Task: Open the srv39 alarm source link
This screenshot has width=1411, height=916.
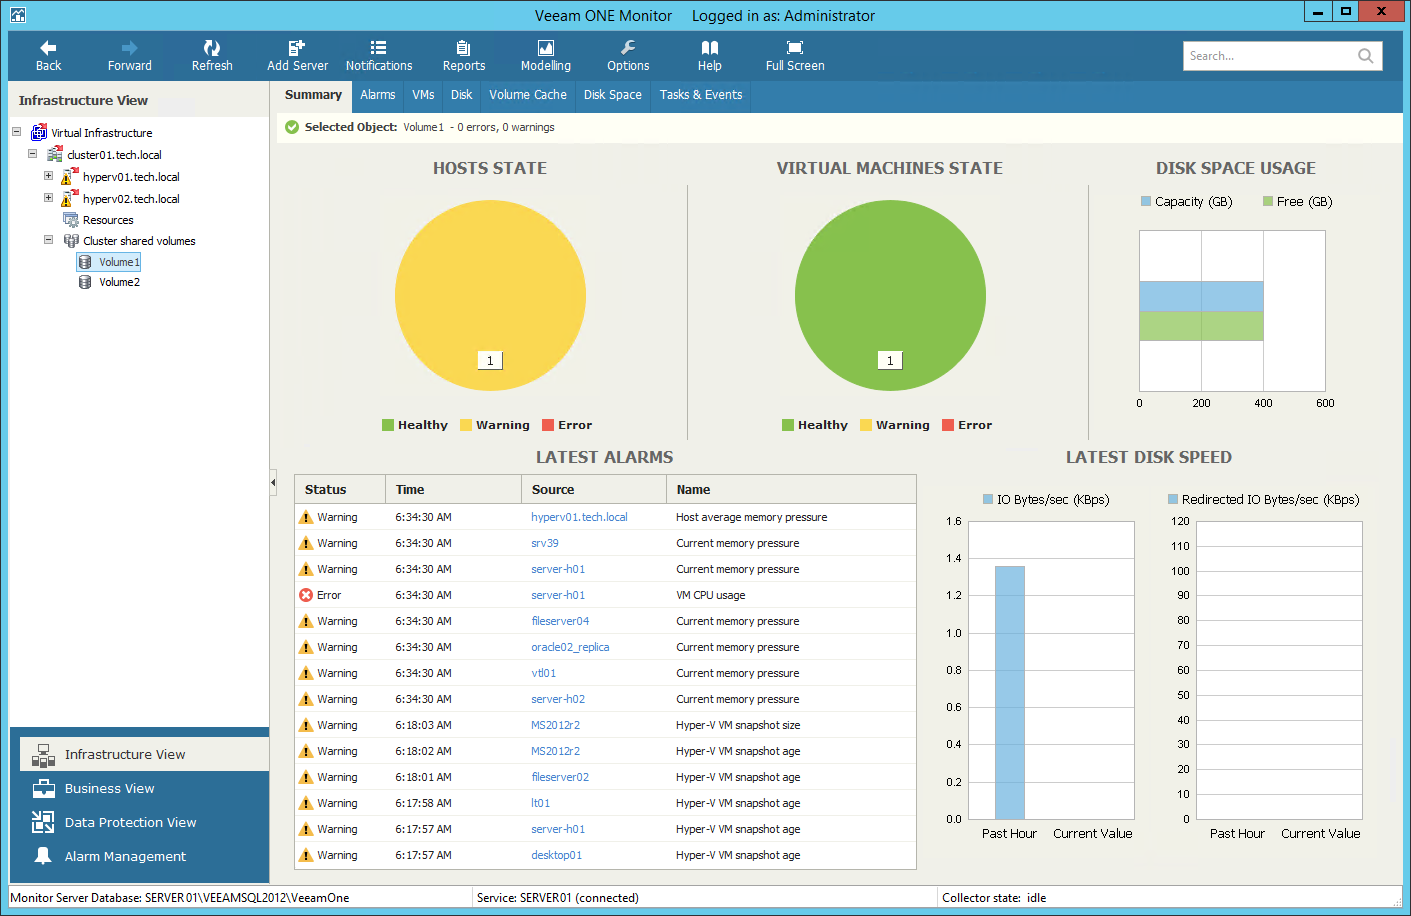Action: coord(545,543)
